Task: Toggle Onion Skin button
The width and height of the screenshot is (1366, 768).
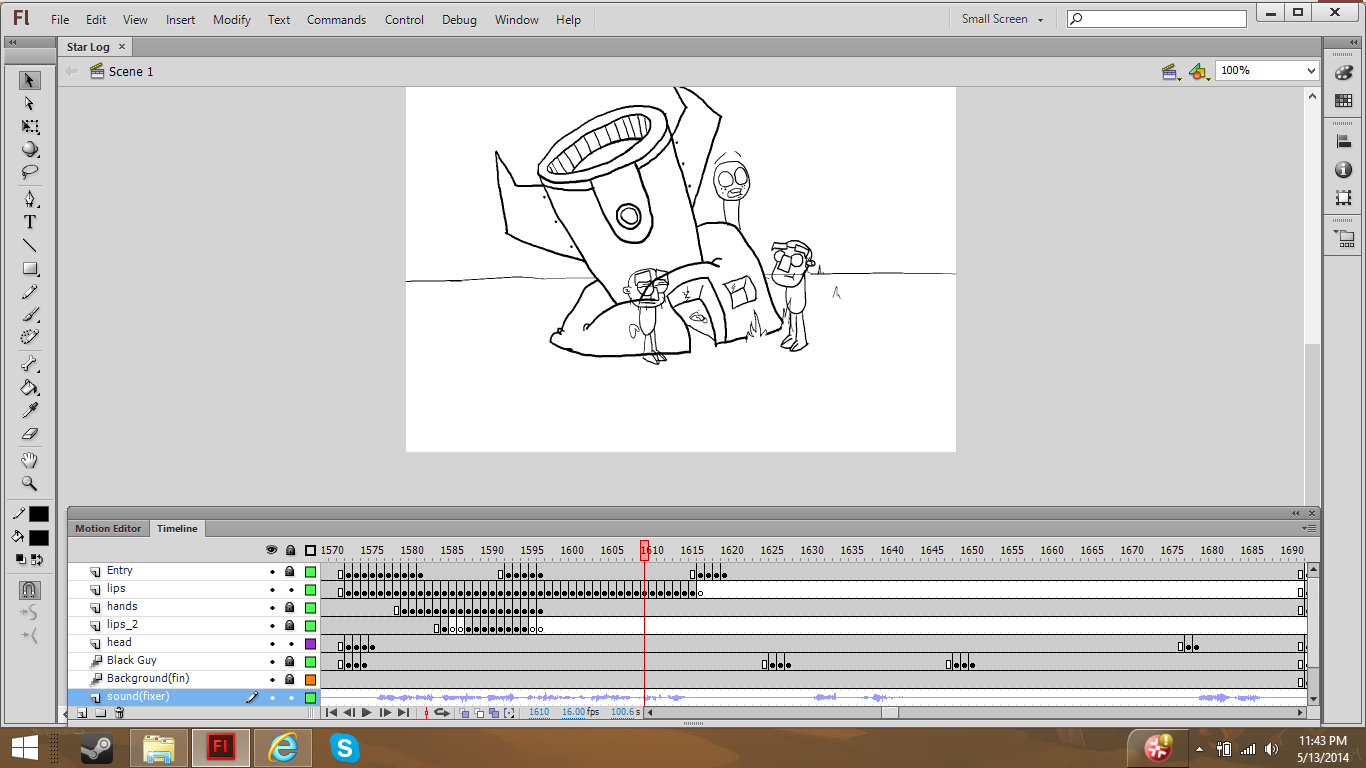Action: point(465,713)
